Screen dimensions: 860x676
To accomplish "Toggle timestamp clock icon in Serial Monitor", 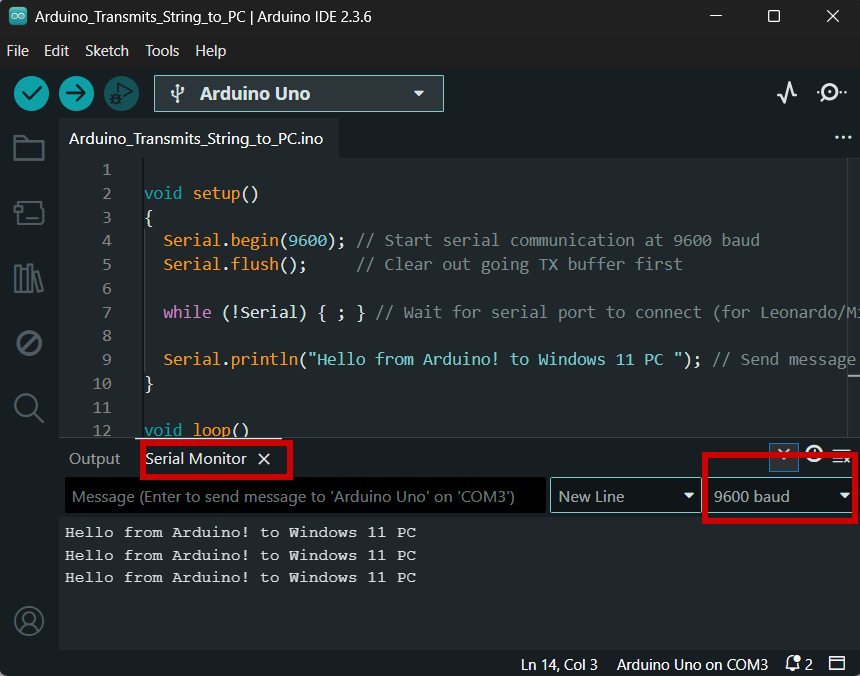I will pyautogui.click(x=814, y=454).
